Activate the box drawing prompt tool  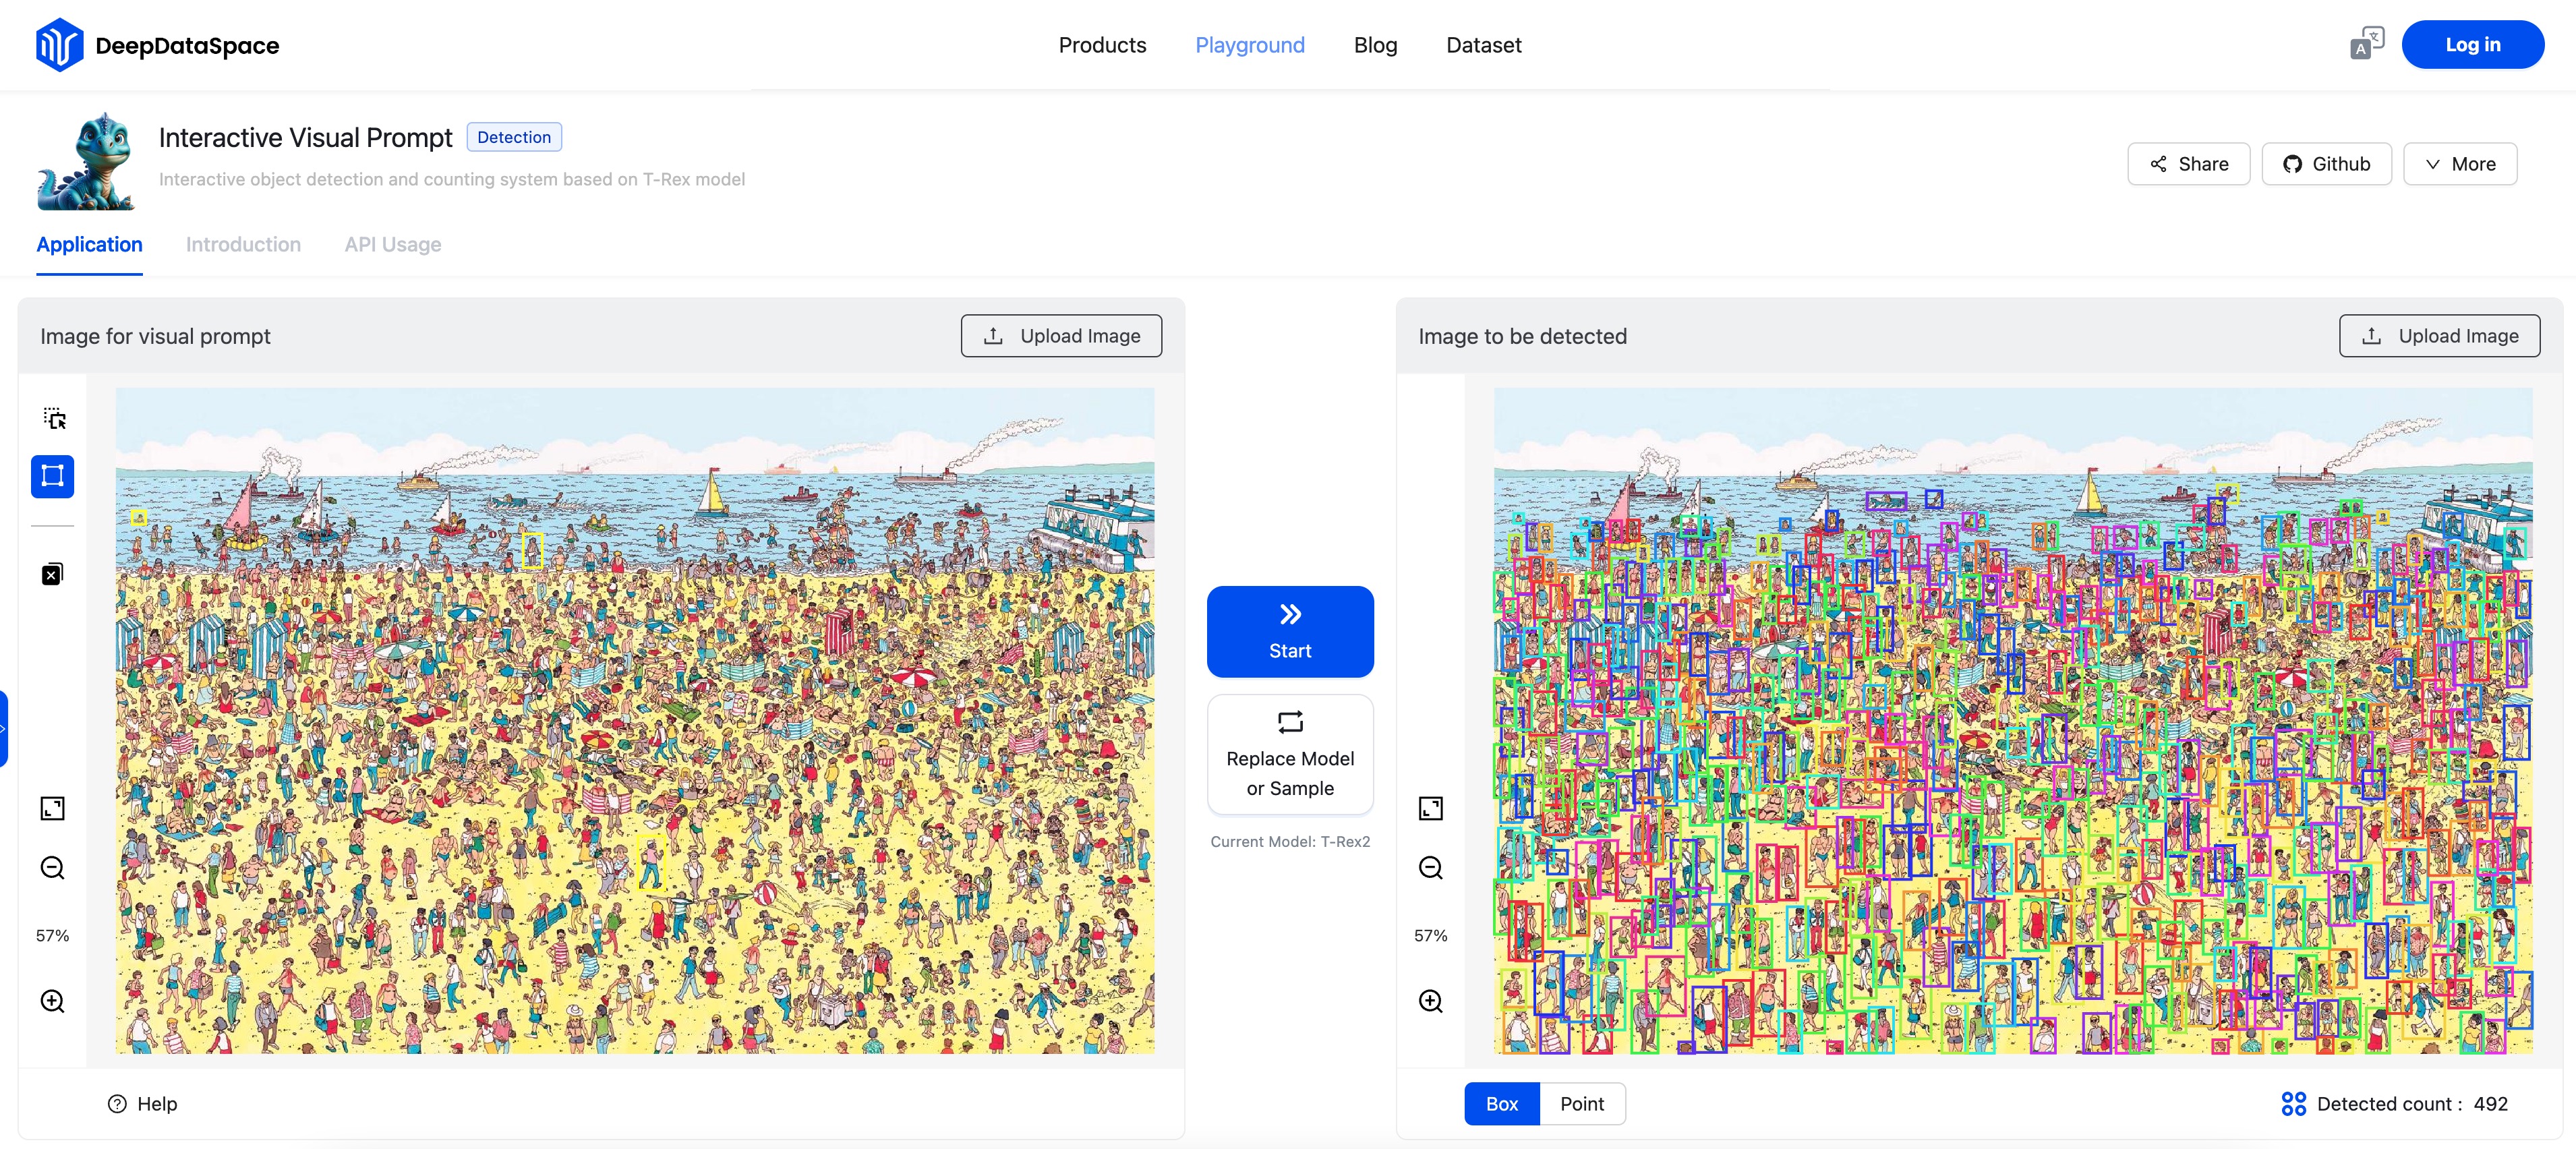tap(53, 476)
